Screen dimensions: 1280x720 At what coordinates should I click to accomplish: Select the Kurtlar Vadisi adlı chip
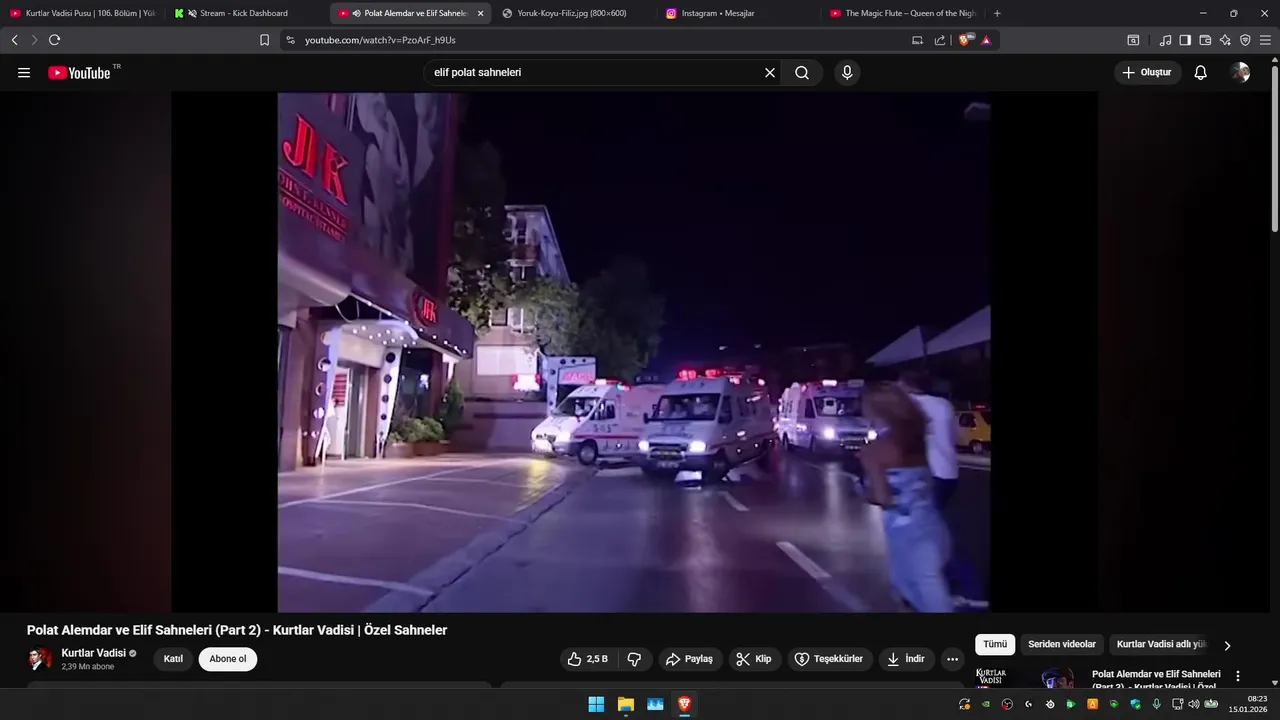coord(1162,645)
